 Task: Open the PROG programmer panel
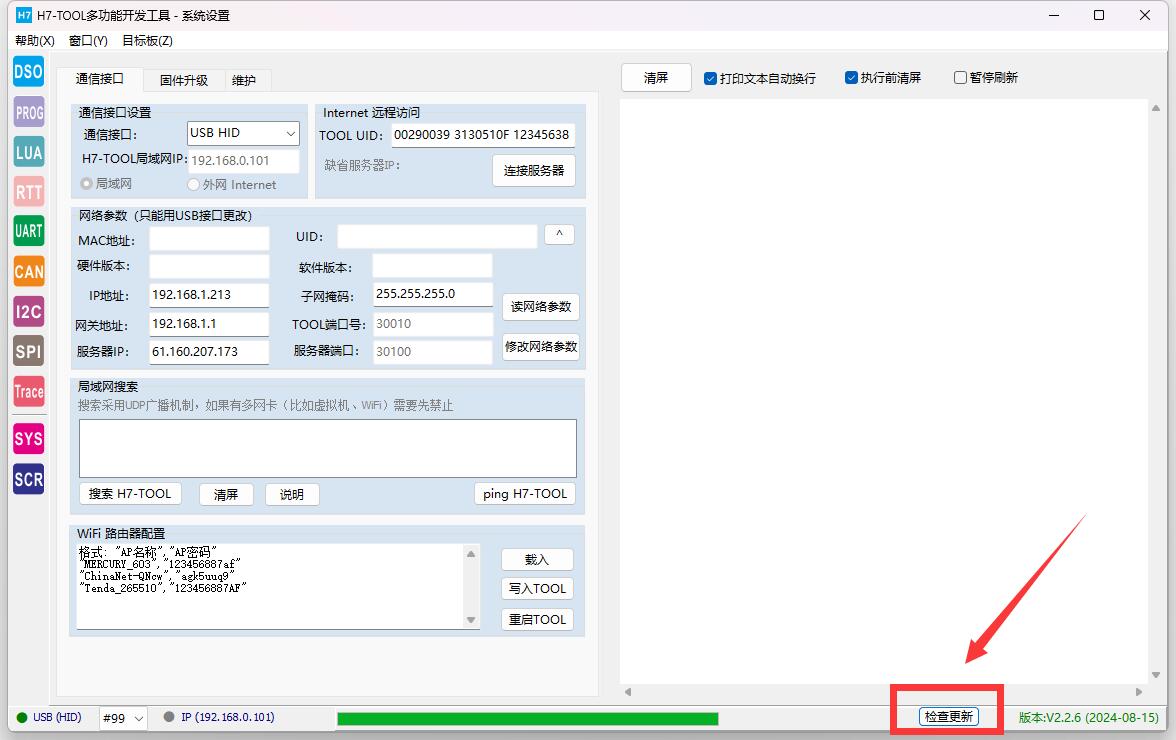coord(28,112)
